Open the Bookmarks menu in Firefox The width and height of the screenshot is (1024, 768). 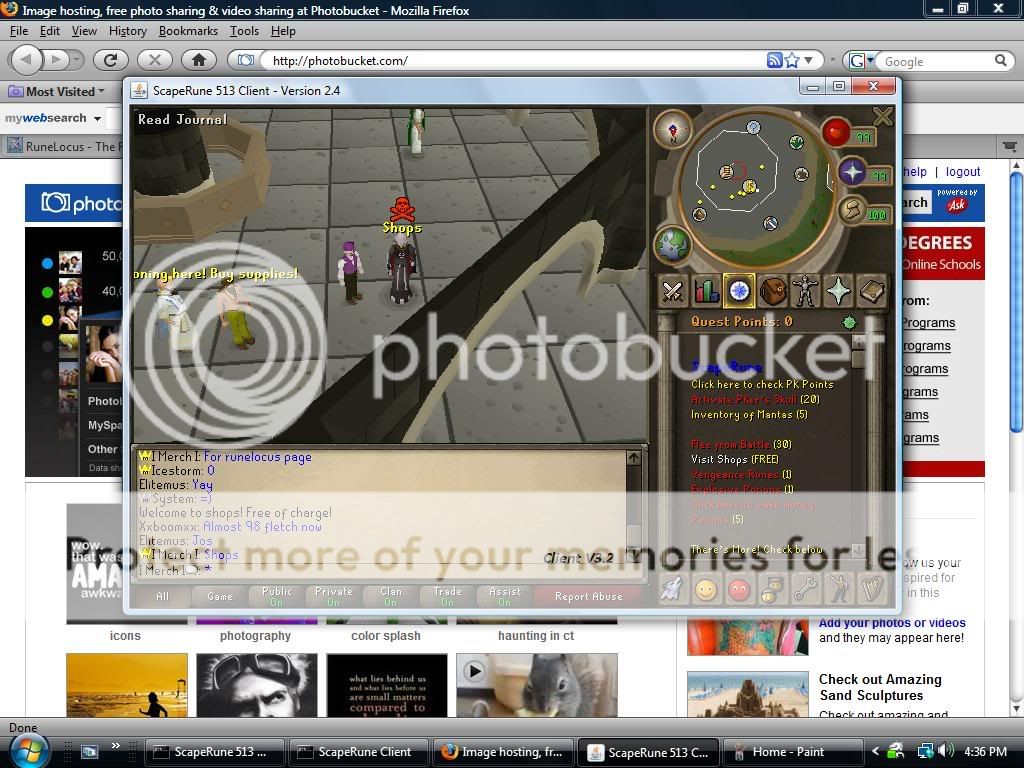(188, 31)
